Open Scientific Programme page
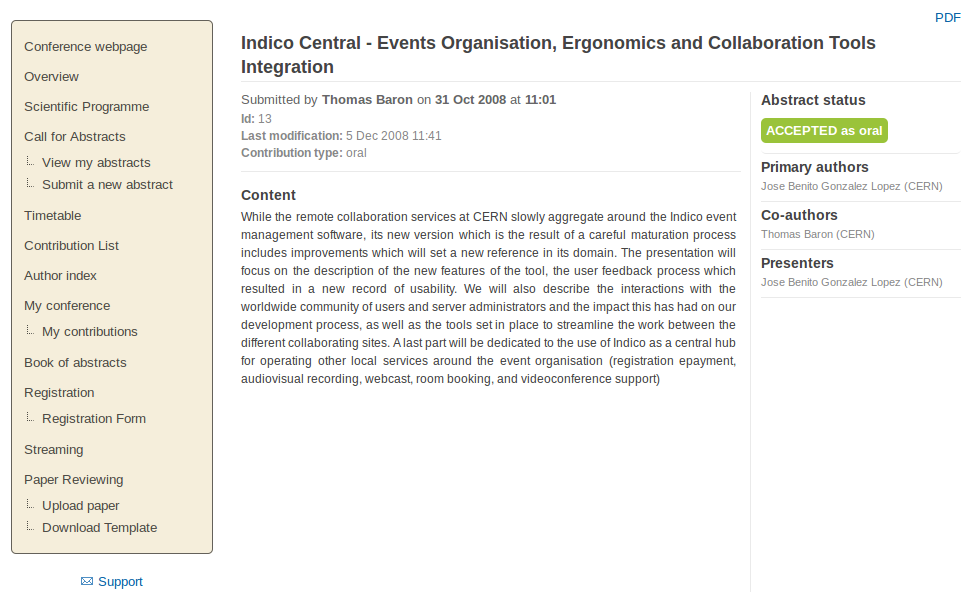 point(87,107)
